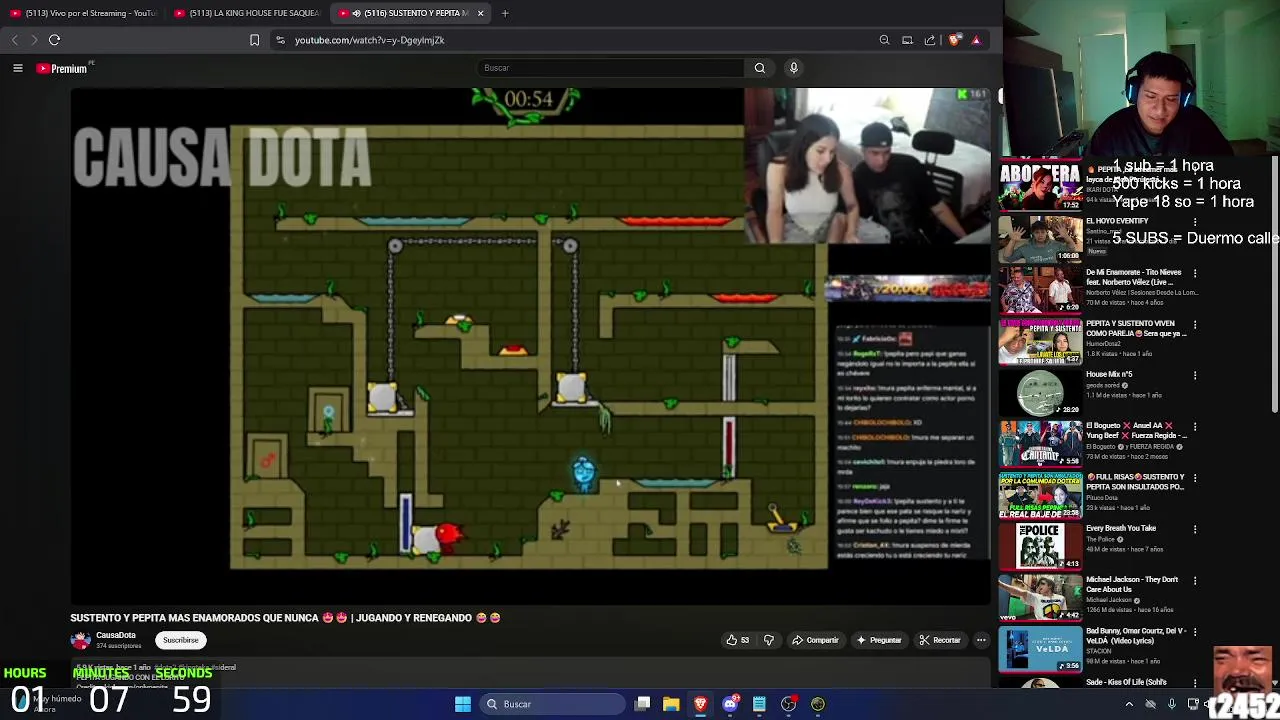The height and width of the screenshot is (720, 1280).
Task: Open site settings icon in address bar
Action: (280, 40)
